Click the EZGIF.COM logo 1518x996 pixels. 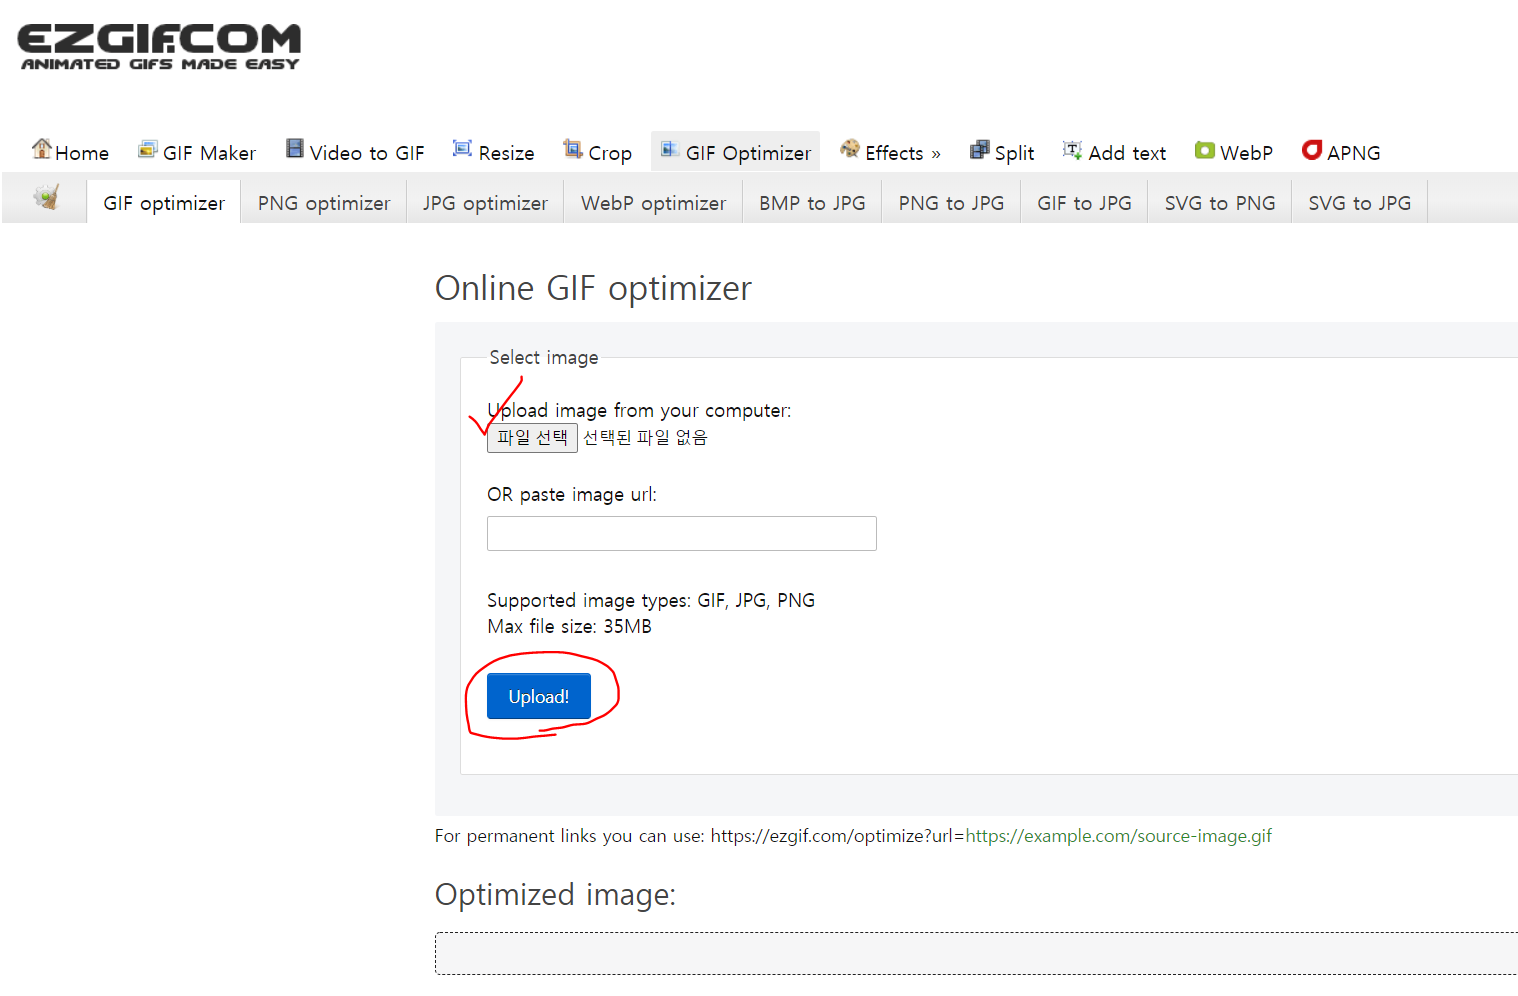click(x=159, y=47)
